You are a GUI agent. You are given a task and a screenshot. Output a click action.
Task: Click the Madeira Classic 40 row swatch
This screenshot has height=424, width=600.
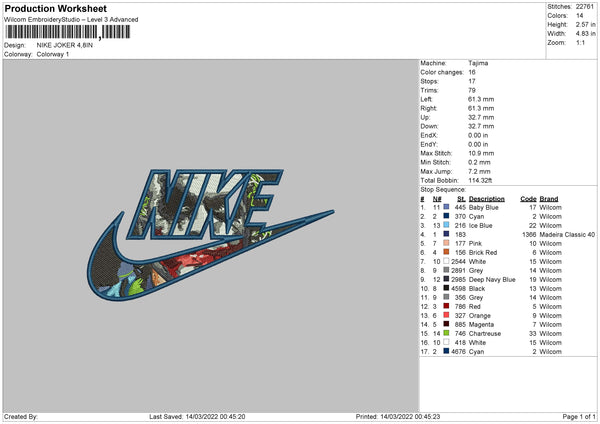point(446,234)
